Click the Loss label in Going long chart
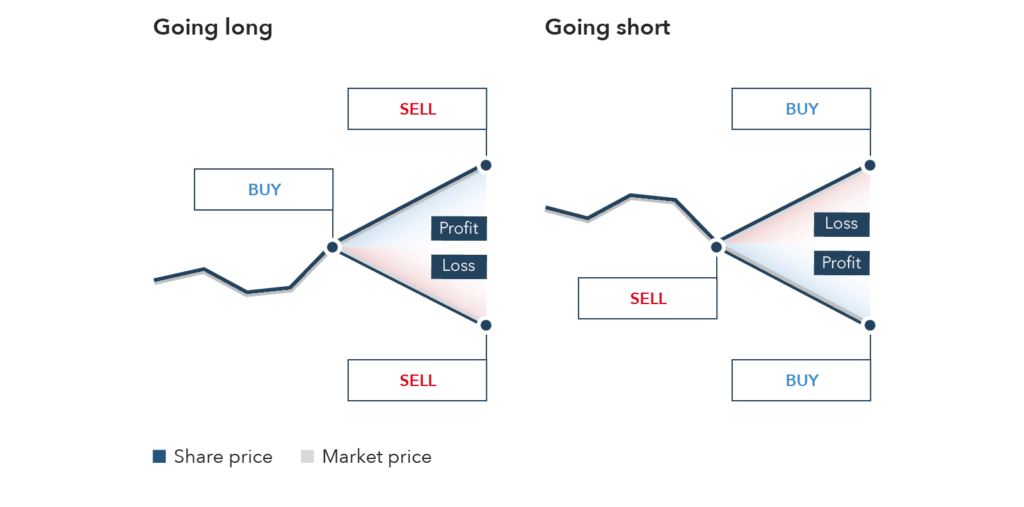 click(x=459, y=266)
